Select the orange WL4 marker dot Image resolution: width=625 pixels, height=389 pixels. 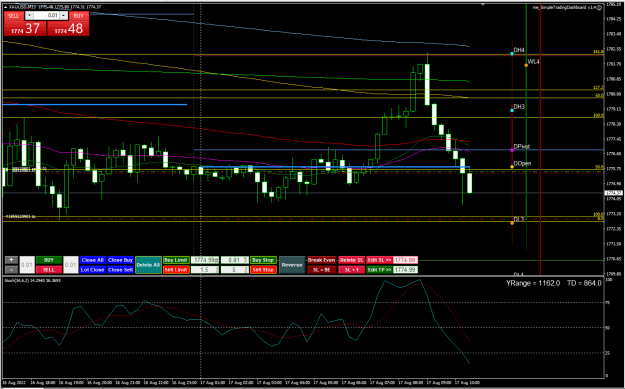tap(526, 65)
